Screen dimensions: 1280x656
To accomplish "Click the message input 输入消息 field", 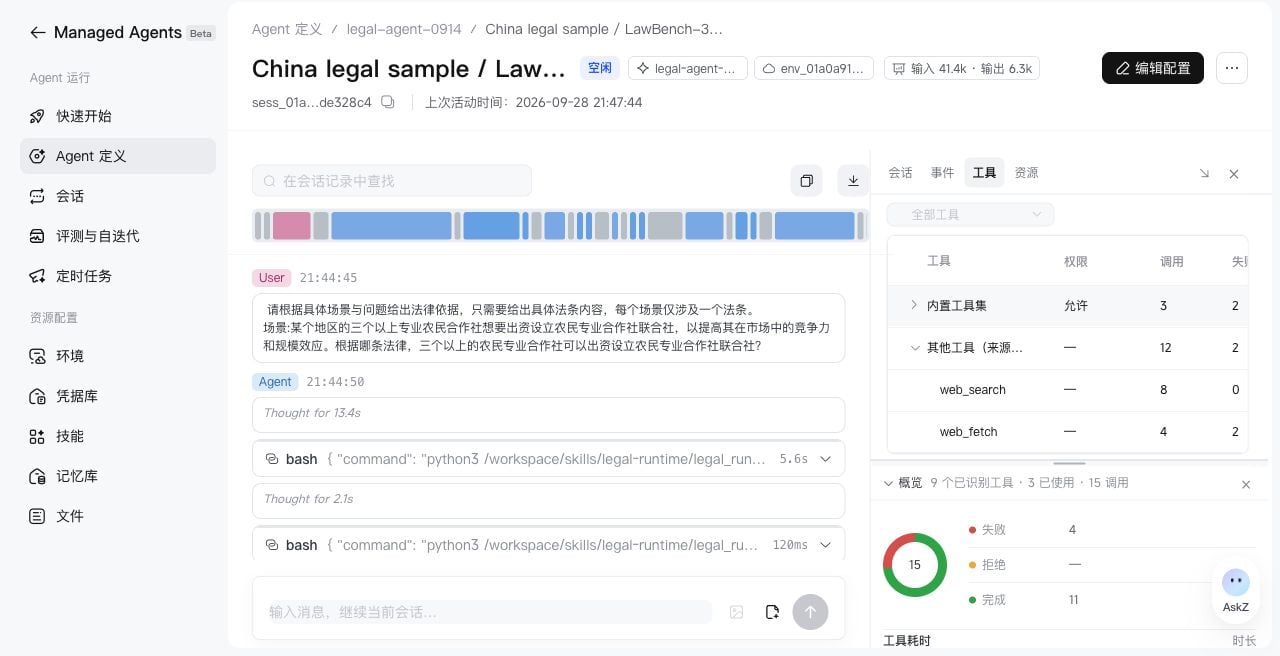I will tap(490, 612).
